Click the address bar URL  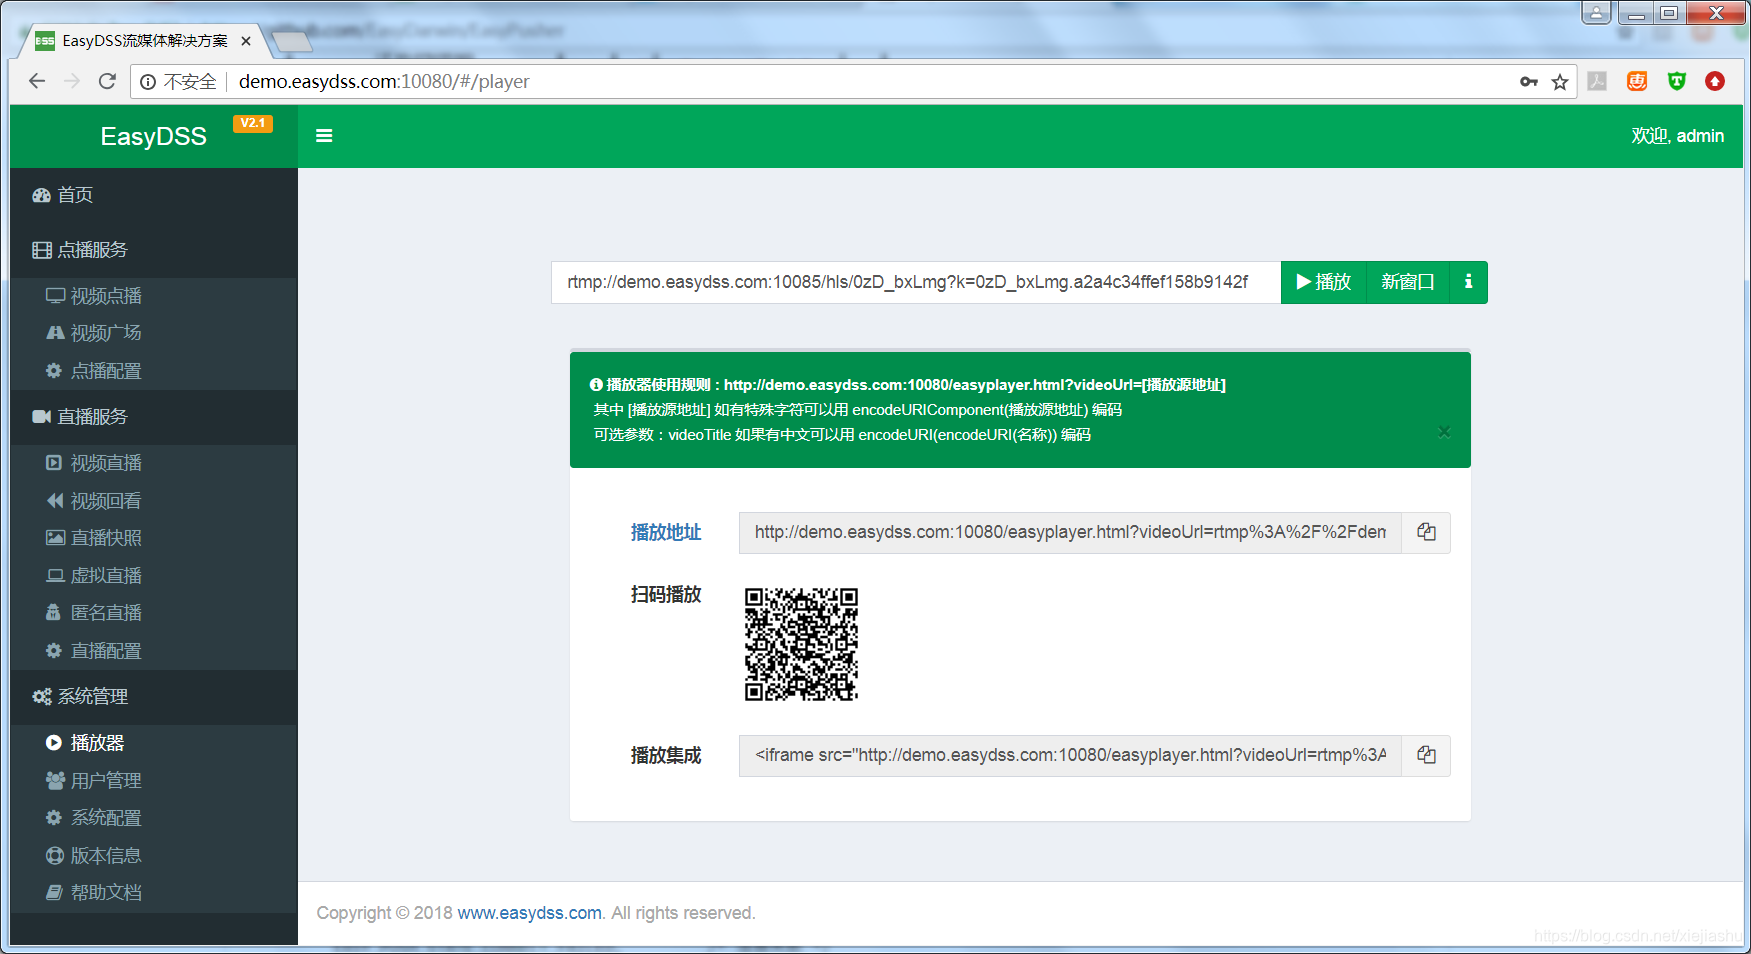(384, 82)
